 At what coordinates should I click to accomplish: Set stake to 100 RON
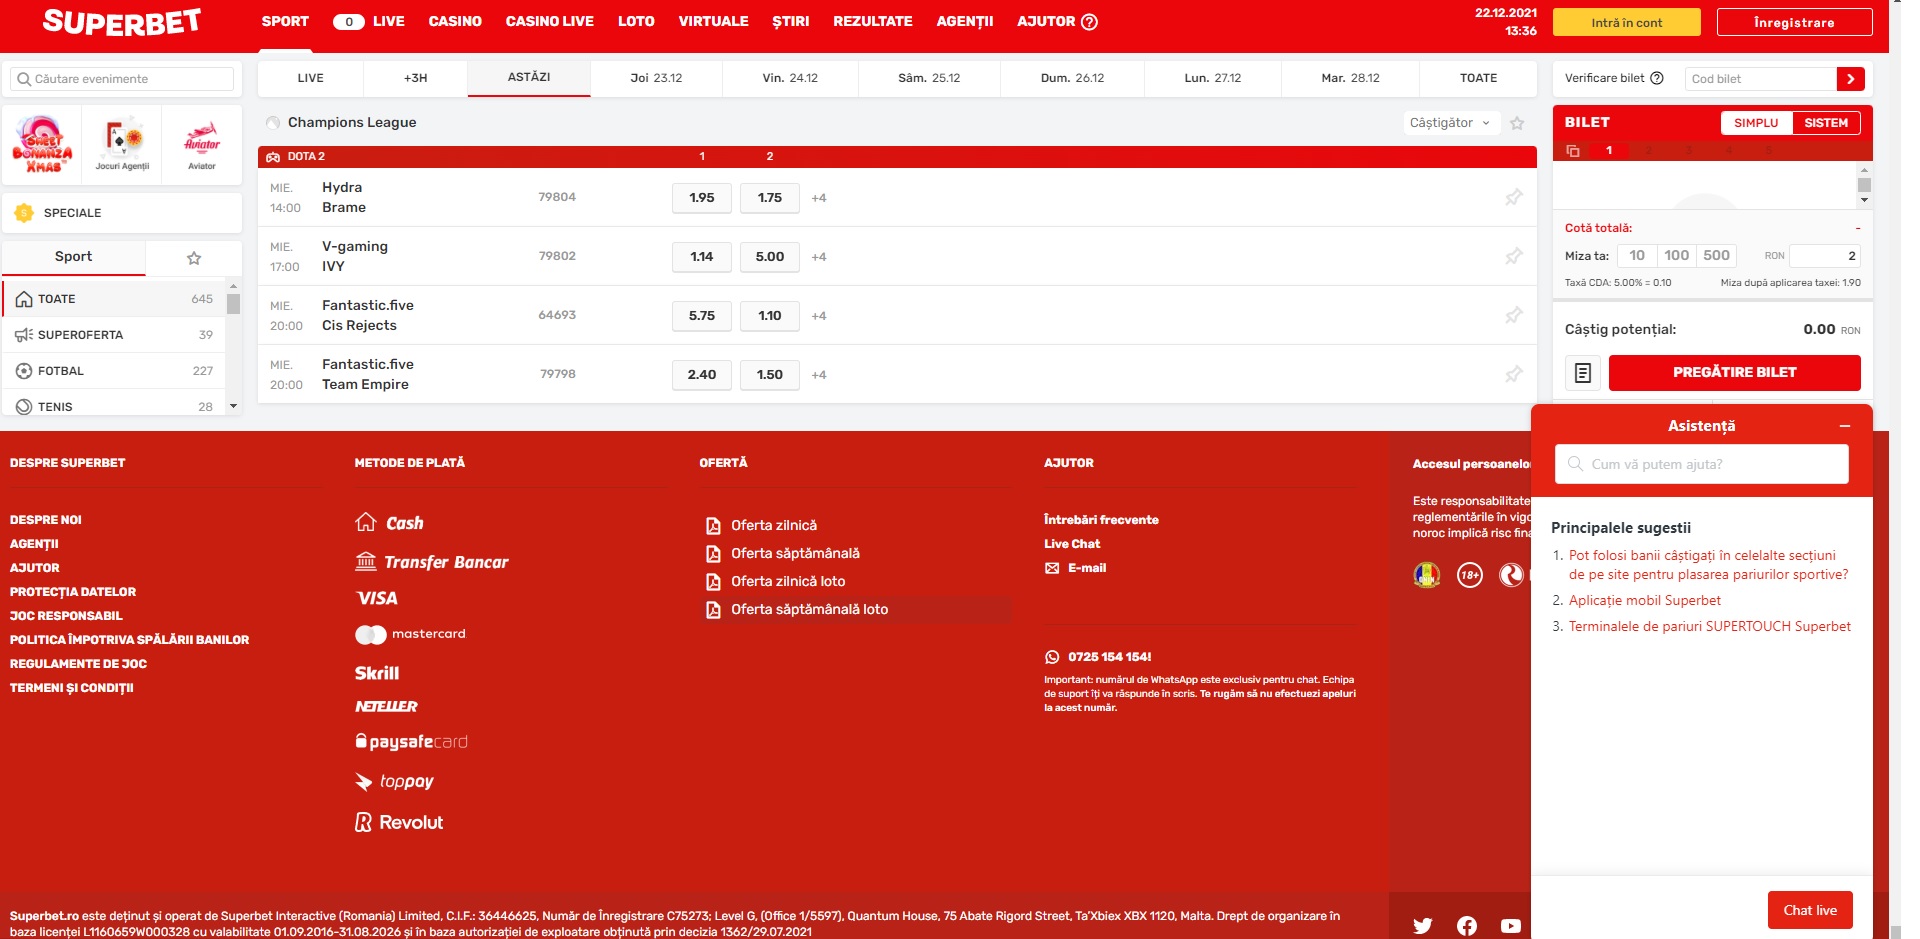click(1677, 256)
